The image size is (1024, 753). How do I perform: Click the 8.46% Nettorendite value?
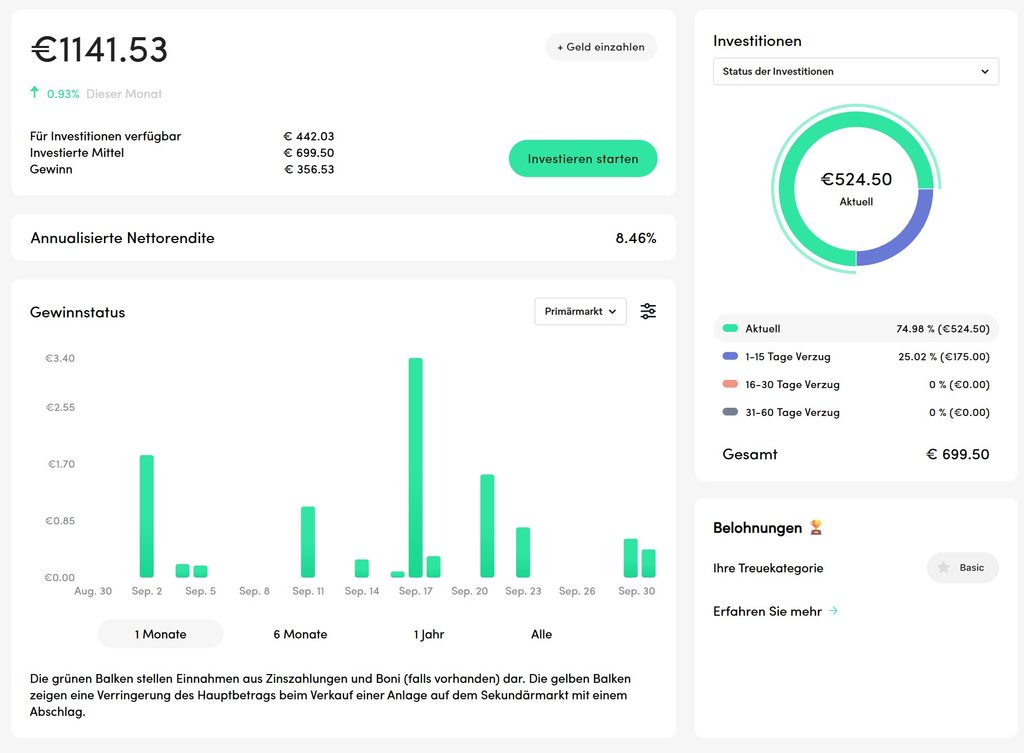(x=635, y=238)
